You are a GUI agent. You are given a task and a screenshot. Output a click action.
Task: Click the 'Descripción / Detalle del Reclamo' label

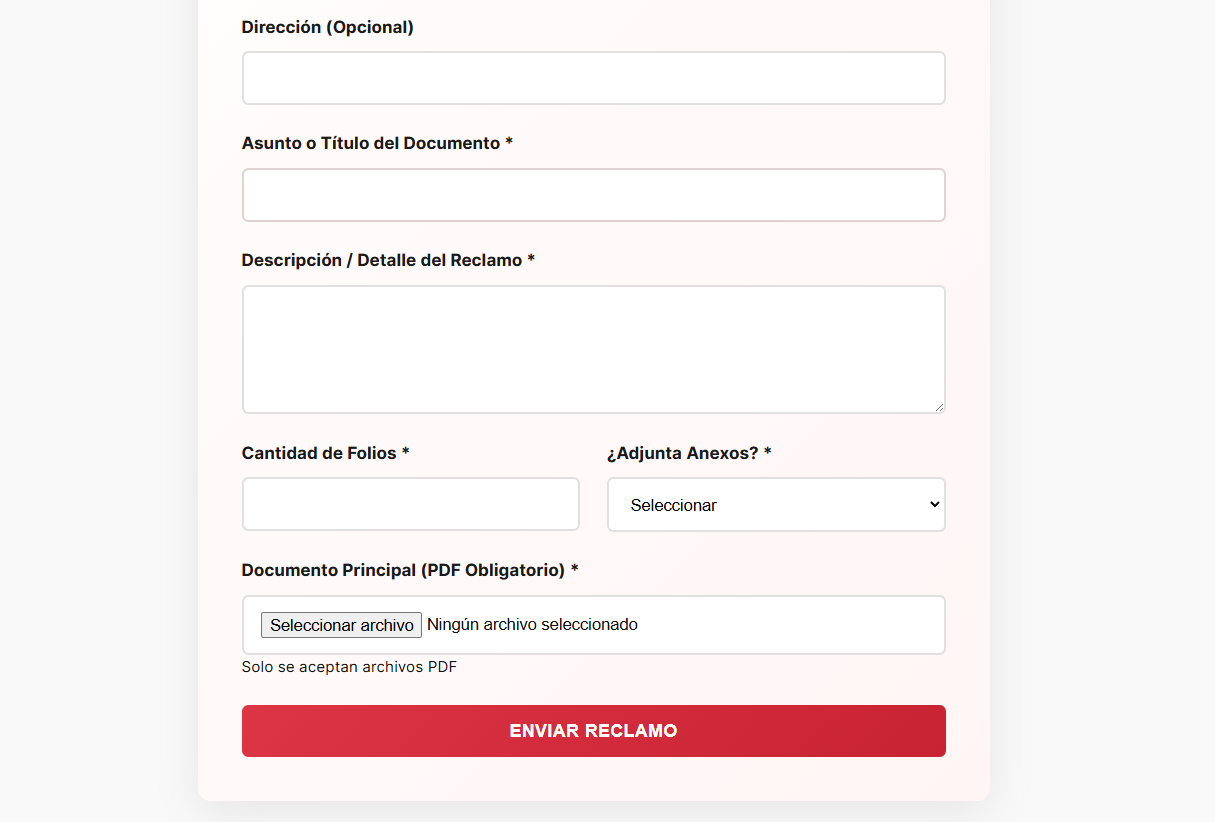coord(381,260)
